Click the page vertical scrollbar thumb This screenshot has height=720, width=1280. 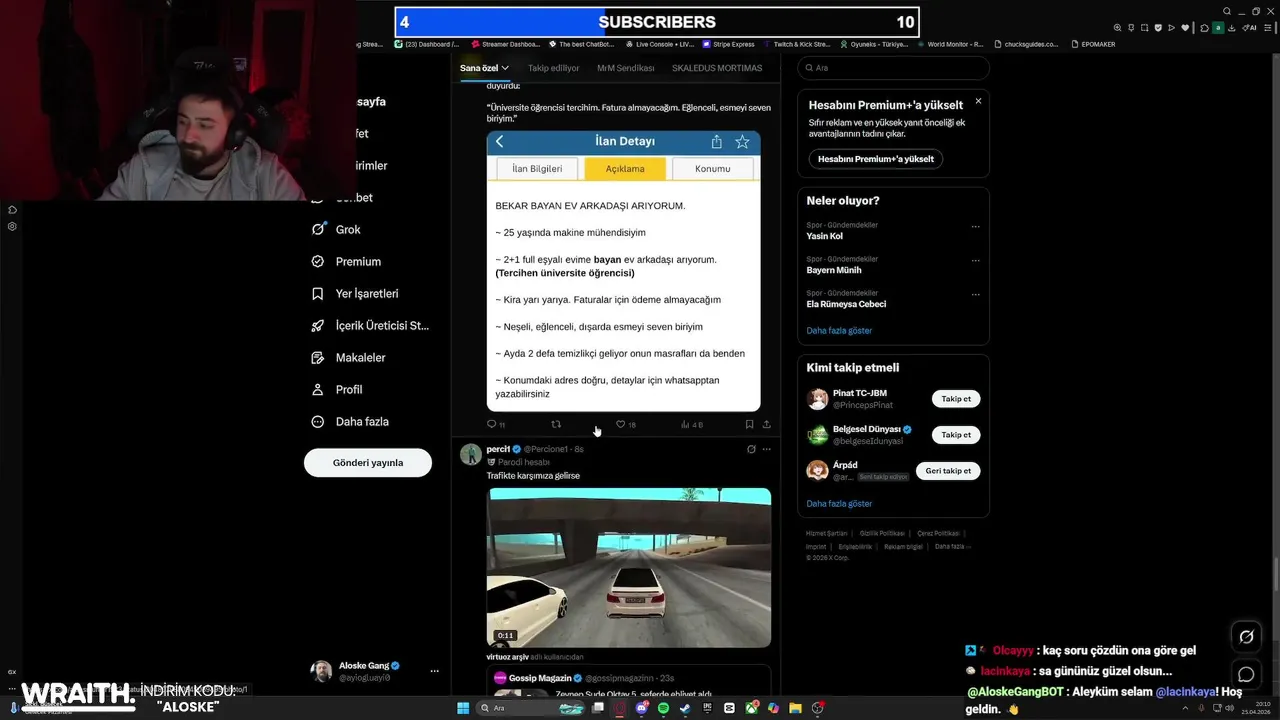tap(1274, 574)
